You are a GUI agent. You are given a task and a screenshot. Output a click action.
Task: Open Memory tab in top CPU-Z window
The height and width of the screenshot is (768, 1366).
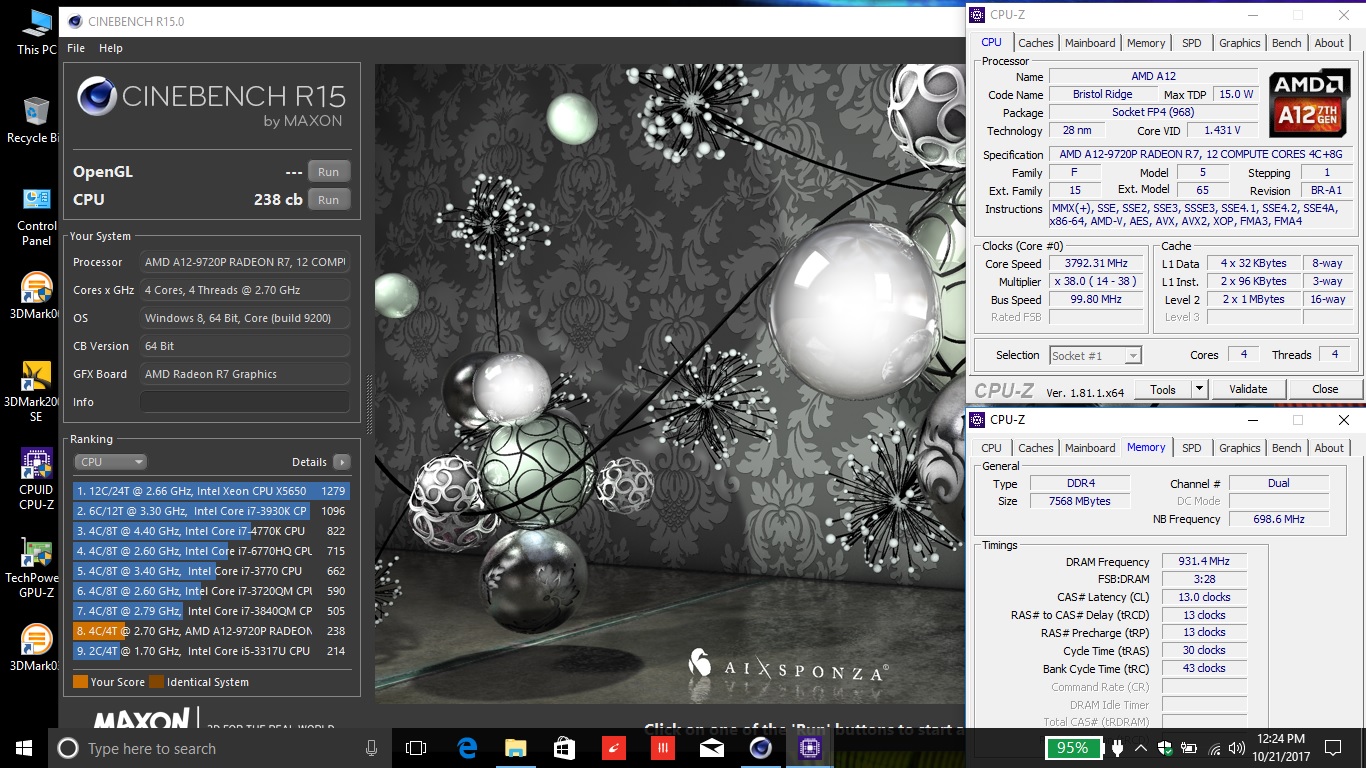(x=1146, y=43)
